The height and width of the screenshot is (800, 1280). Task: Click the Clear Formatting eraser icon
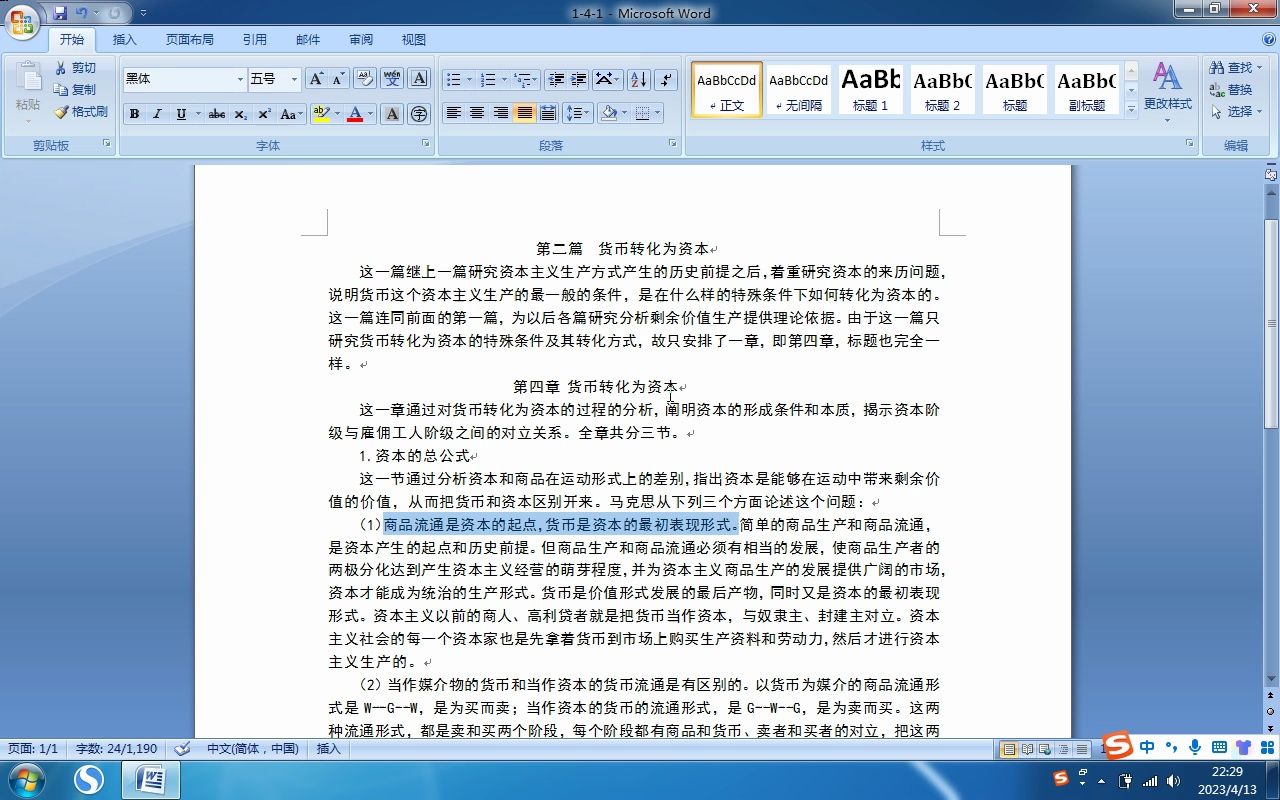click(365, 79)
